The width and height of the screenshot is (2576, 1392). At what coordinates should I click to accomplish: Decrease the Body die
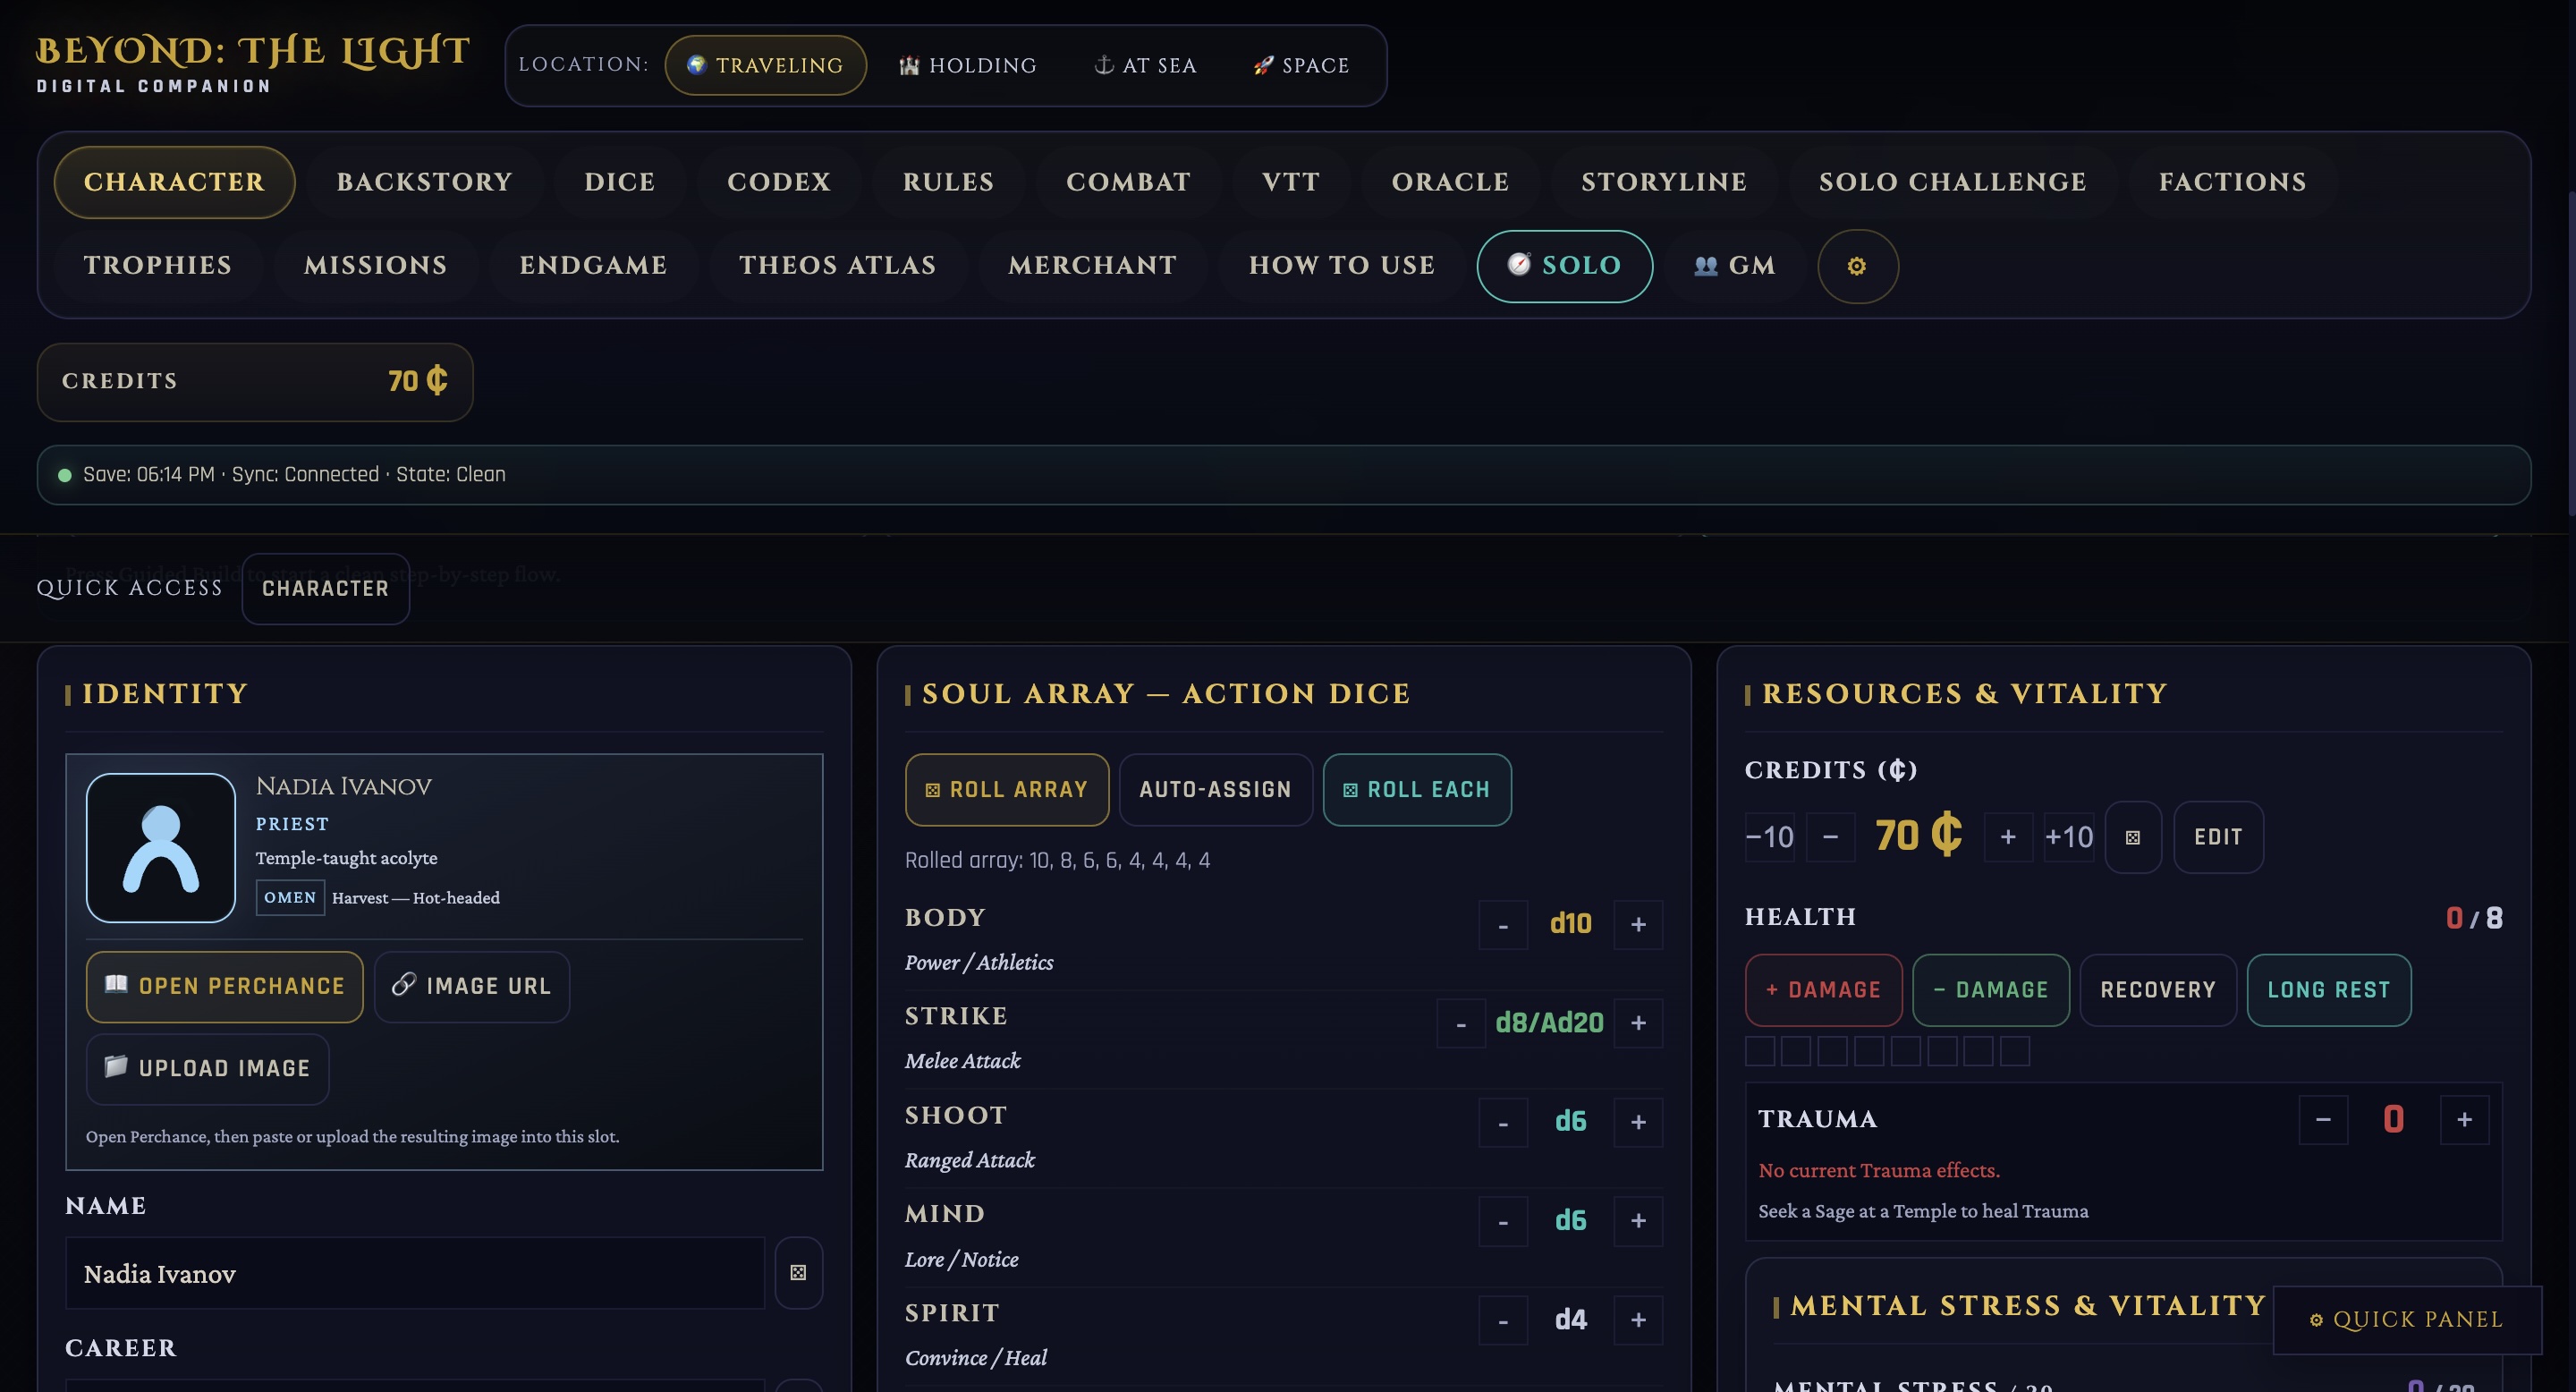[1503, 925]
